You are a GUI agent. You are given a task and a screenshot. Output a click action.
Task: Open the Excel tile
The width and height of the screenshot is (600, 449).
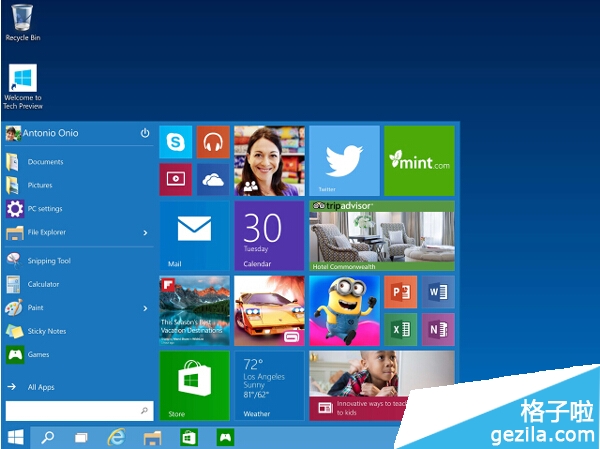click(x=401, y=330)
